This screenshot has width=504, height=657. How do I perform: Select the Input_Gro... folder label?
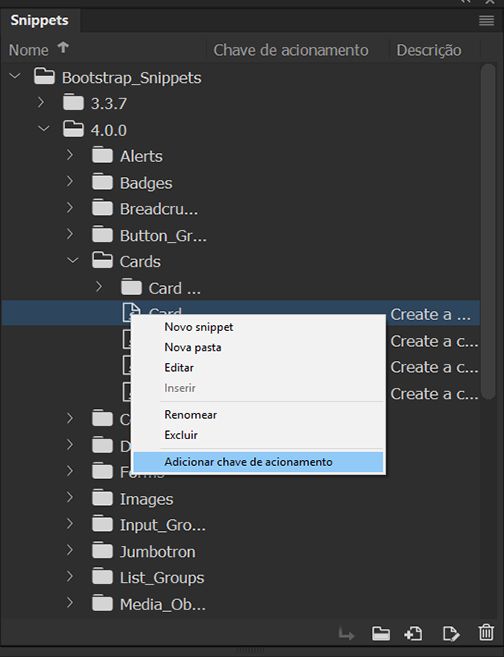(163, 525)
